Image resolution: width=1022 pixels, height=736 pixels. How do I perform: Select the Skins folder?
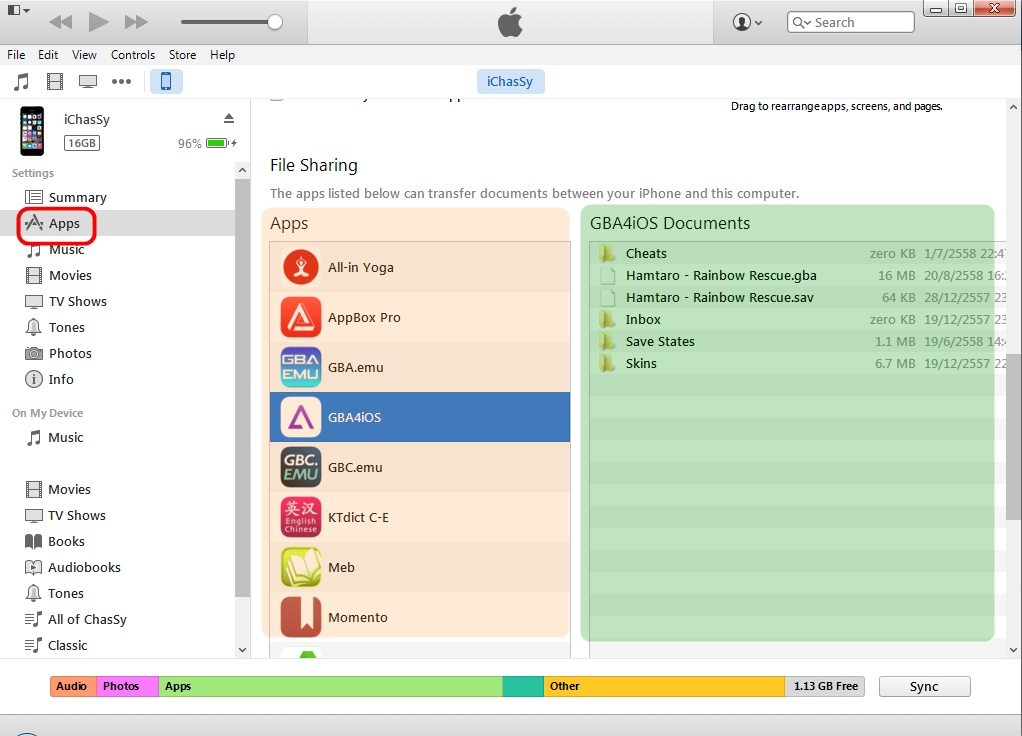coord(798,364)
